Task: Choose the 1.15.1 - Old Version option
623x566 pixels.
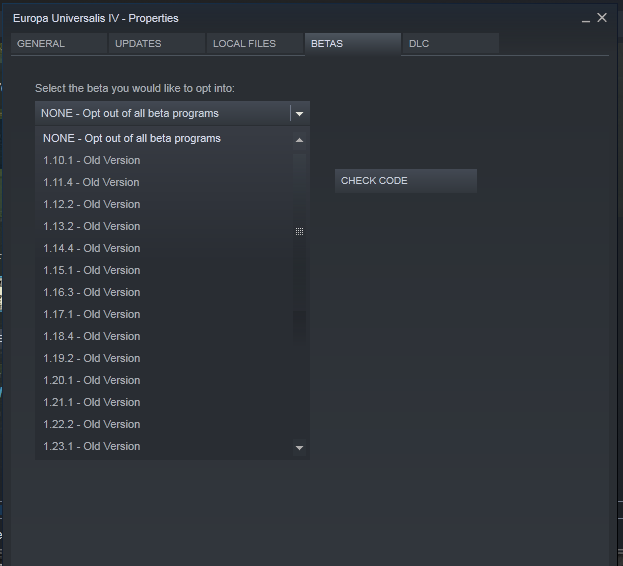Action: tap(91, 270)
